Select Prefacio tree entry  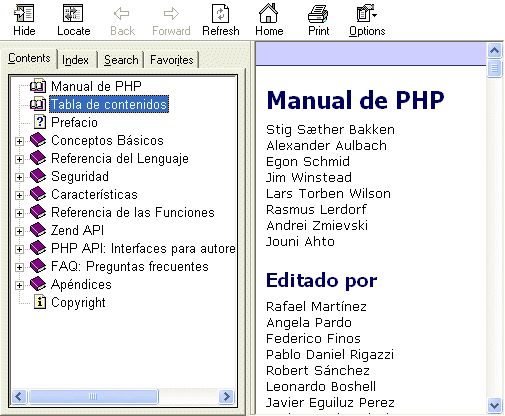(74, 122)
